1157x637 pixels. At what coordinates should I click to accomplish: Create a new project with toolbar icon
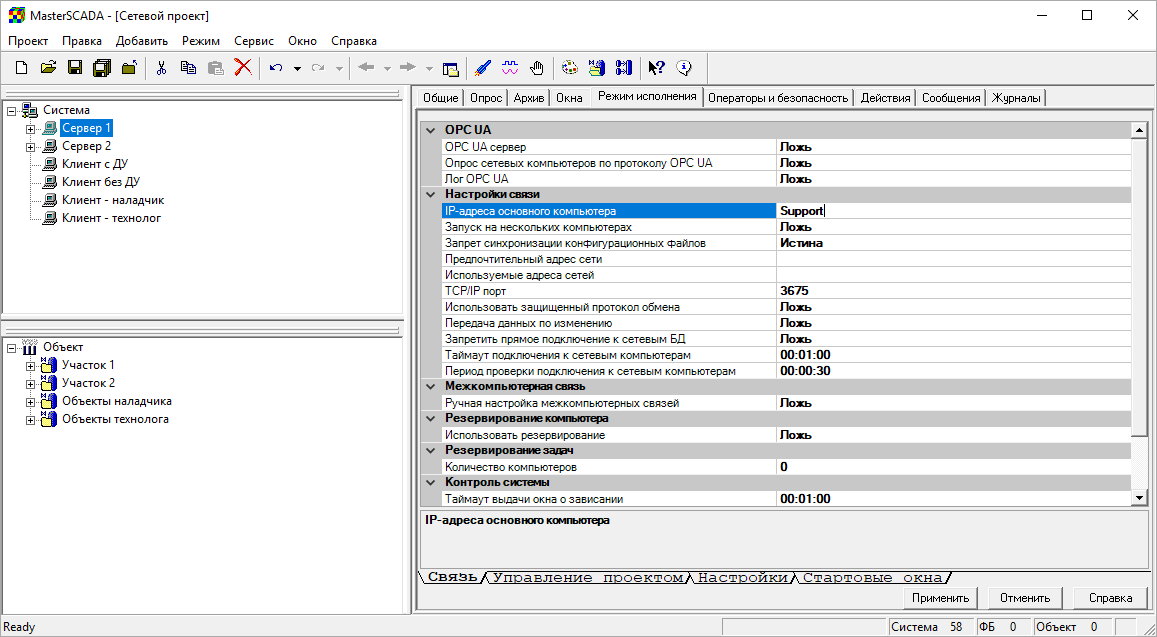[x=21, y=68]
